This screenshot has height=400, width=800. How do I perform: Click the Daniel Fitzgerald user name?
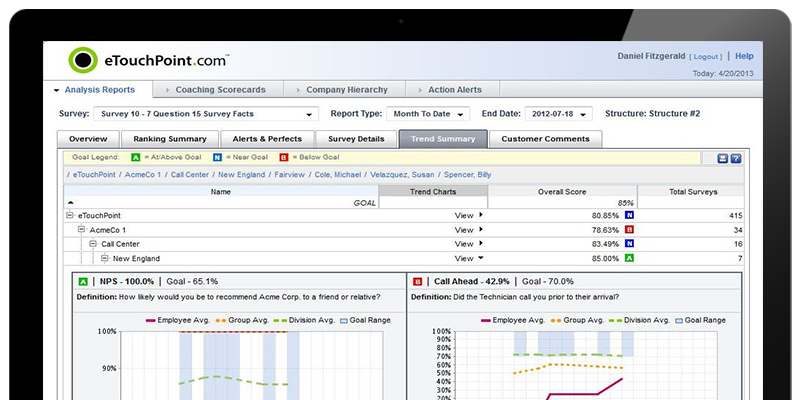(651, 56)
